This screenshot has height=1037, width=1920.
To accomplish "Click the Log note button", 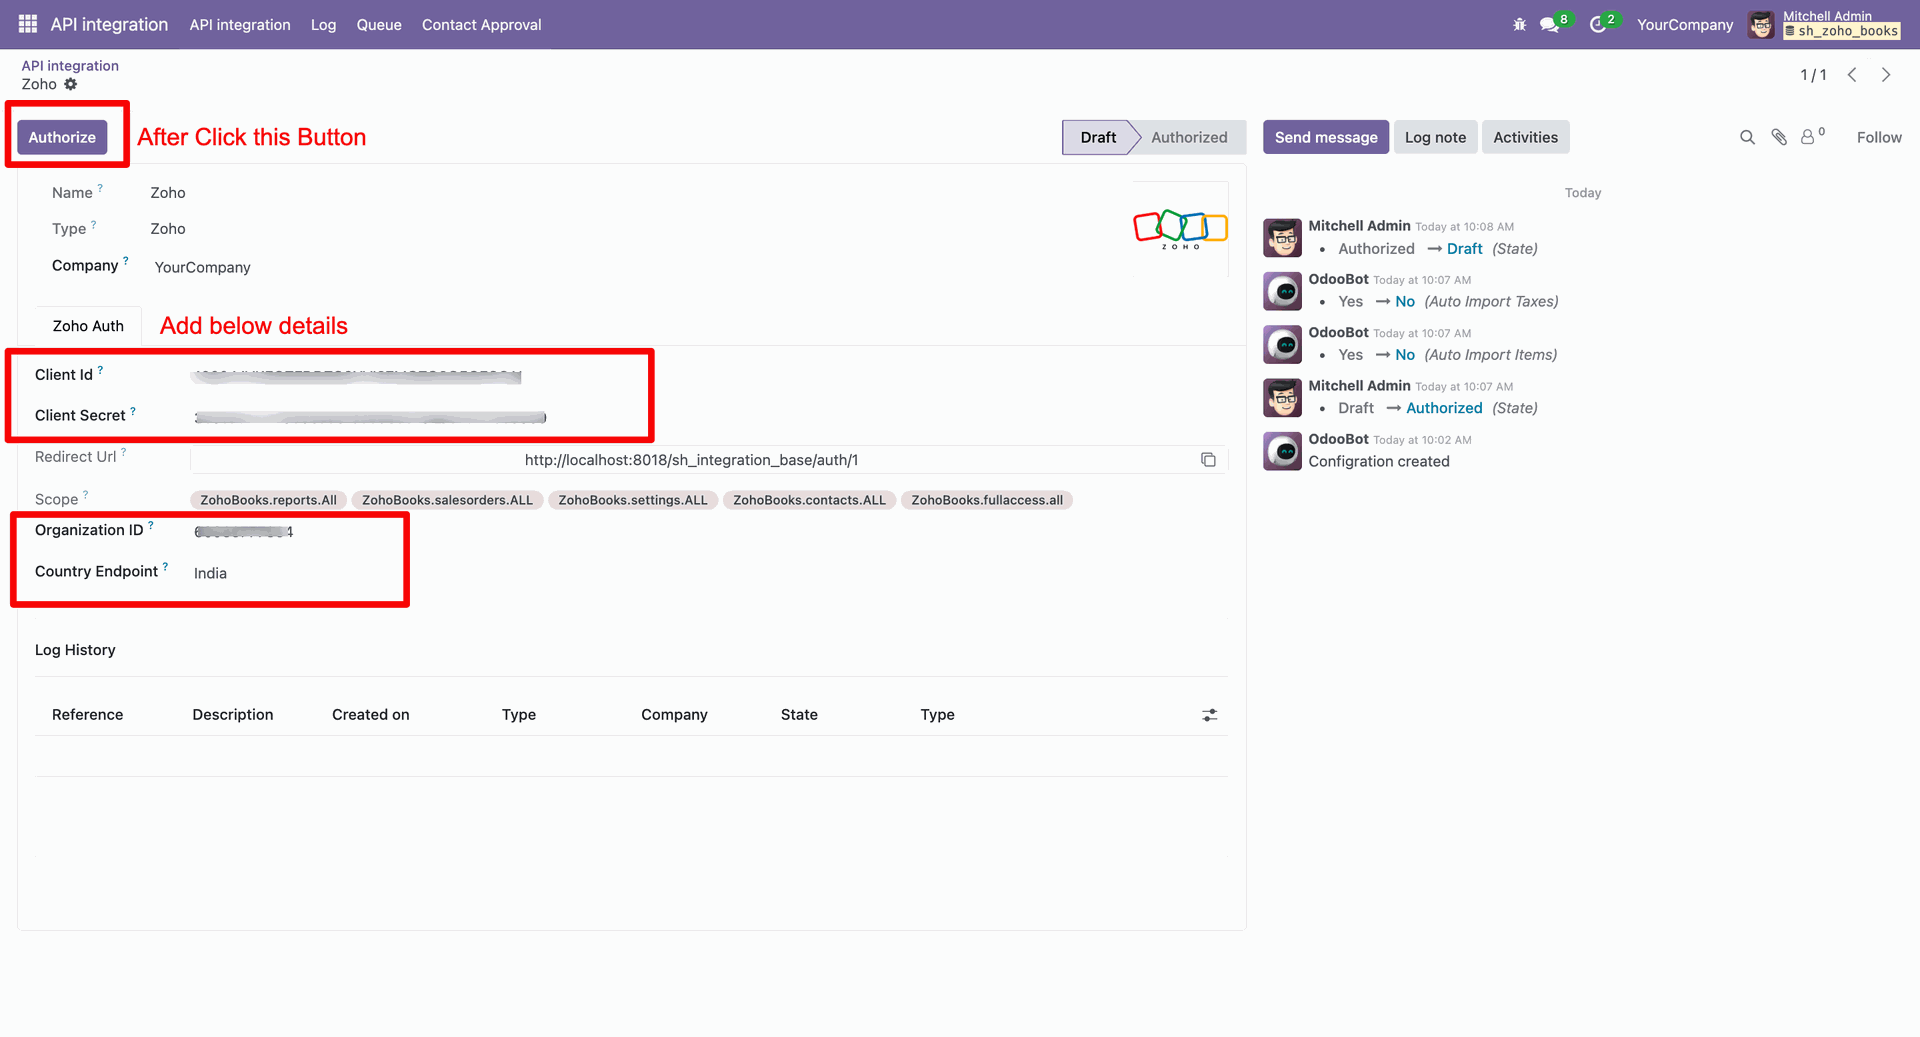I will point(1435,137).
